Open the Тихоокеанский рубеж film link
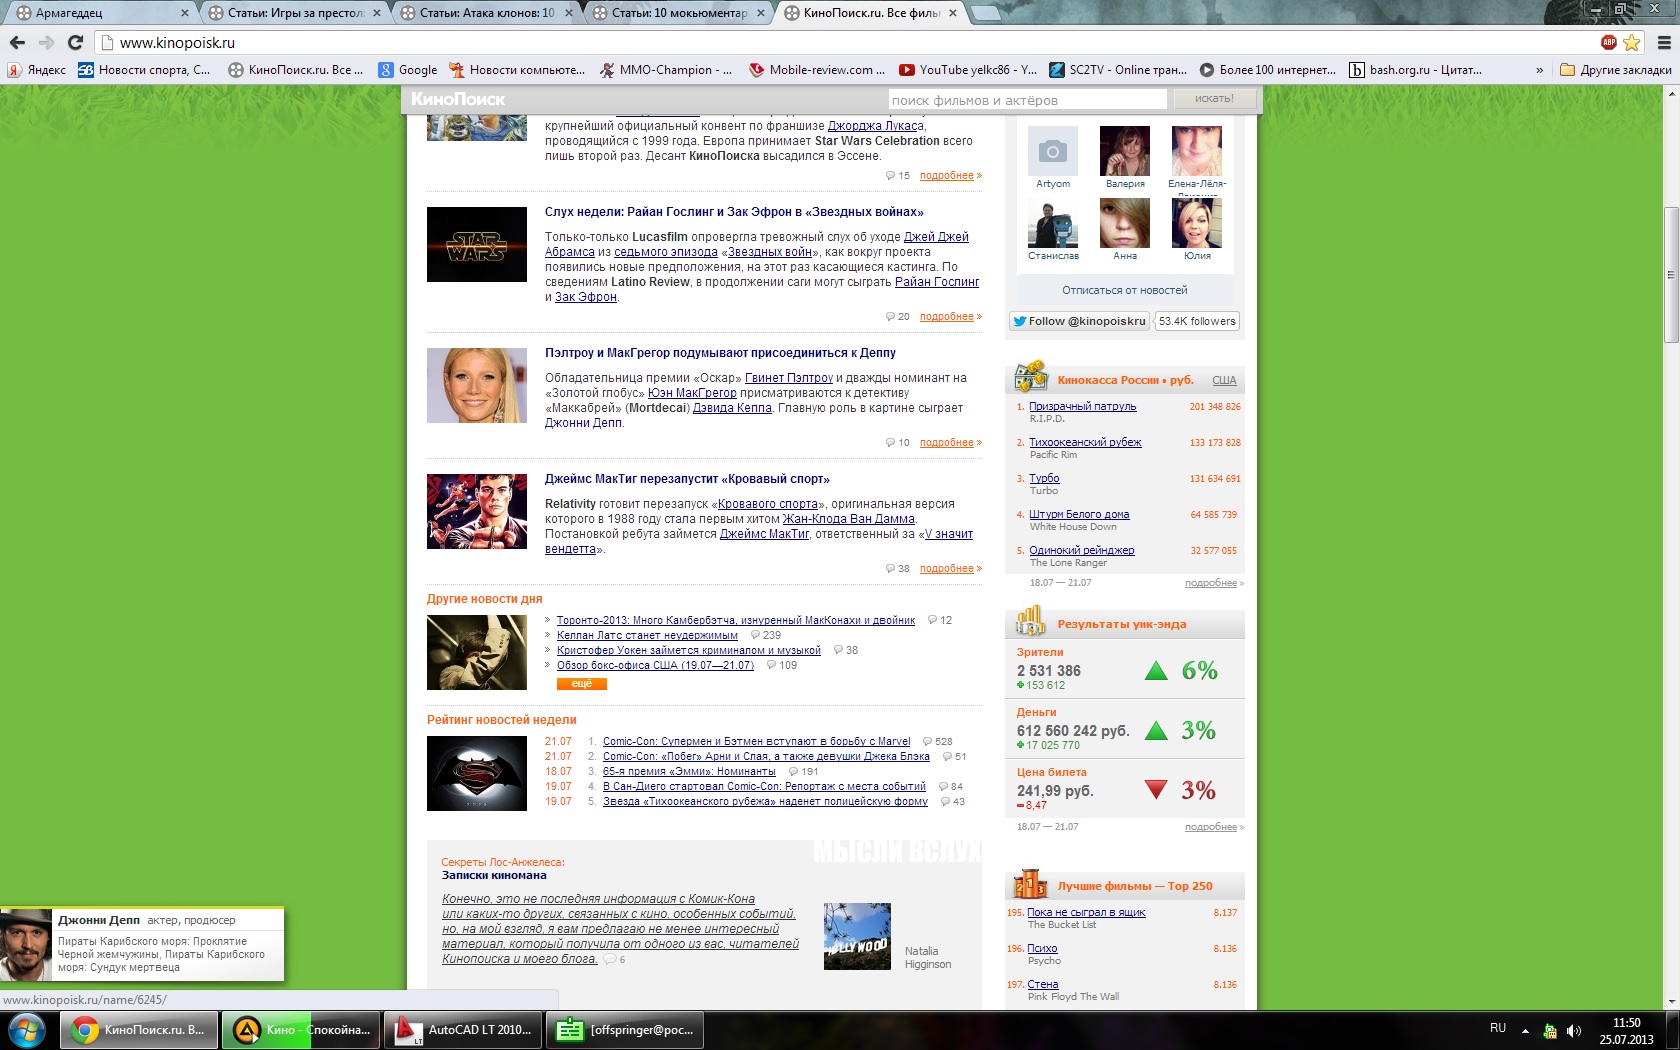 click(x=1085, y=442)
